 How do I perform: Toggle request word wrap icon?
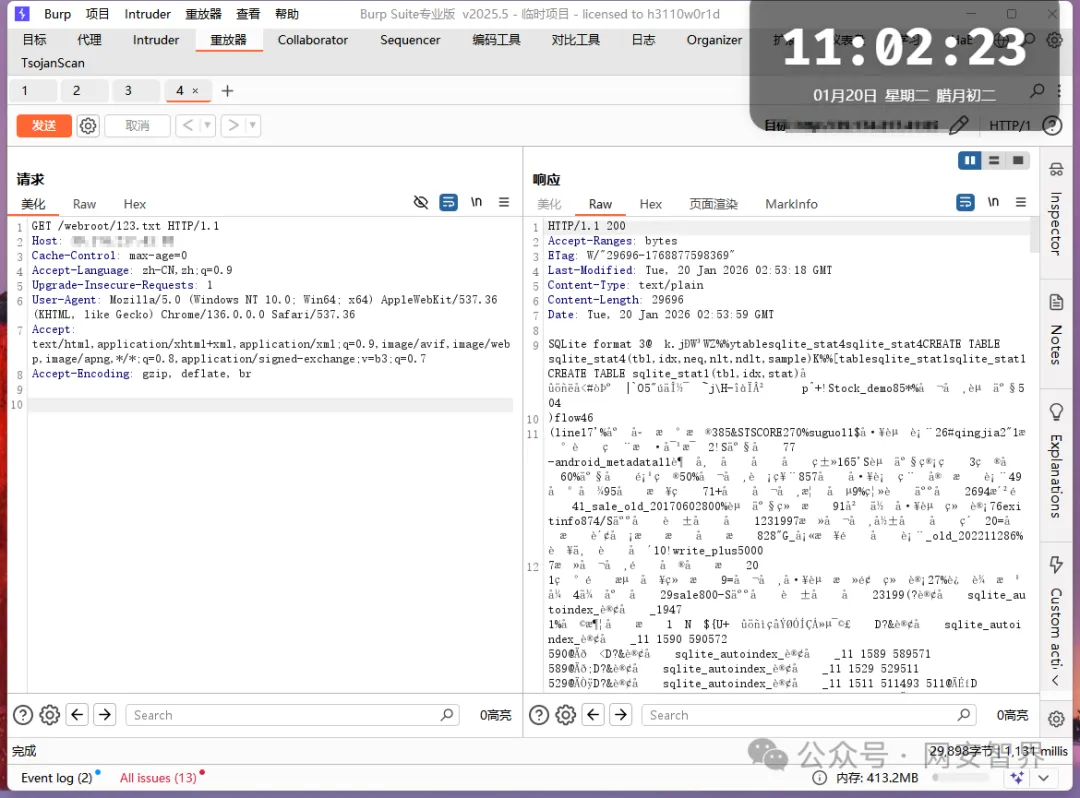448,202
